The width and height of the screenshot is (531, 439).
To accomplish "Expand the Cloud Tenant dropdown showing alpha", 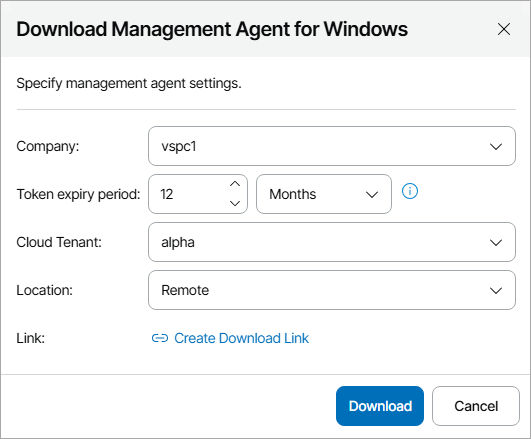I will point(332,242).
